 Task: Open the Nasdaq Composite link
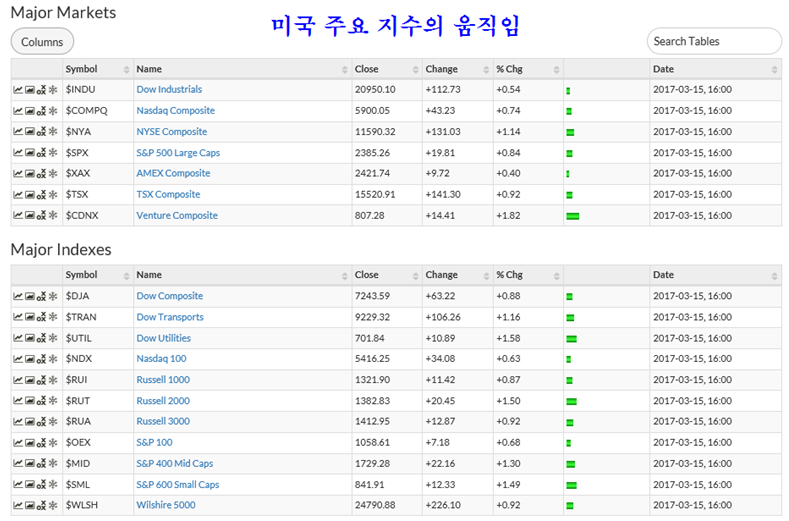coord(175,111)
